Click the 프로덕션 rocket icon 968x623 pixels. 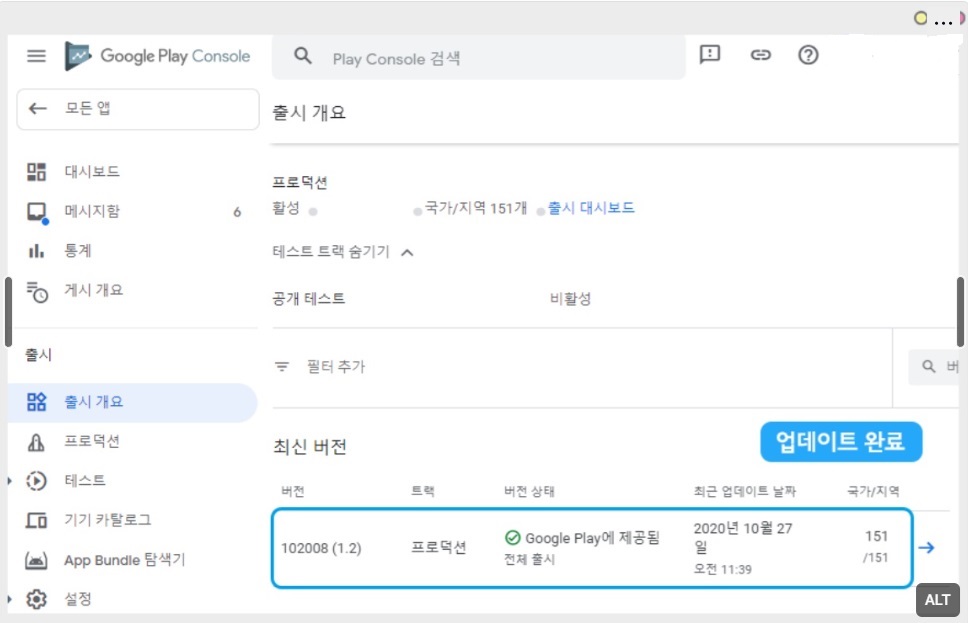pyautogui.click(x=36, y=442)
